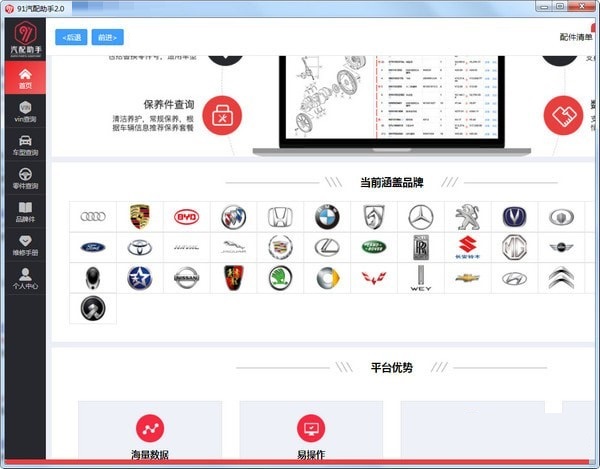Click the 保养件查询 heading text
The image size is (600, 469).
tap(169, 104)
